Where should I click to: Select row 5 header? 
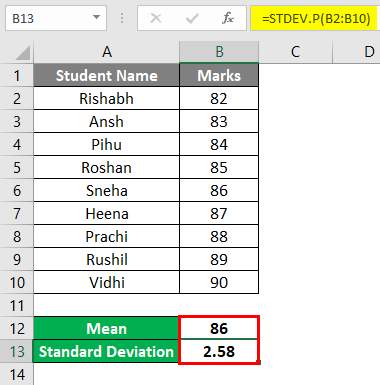pyautogui.click(x=17, y=168)
